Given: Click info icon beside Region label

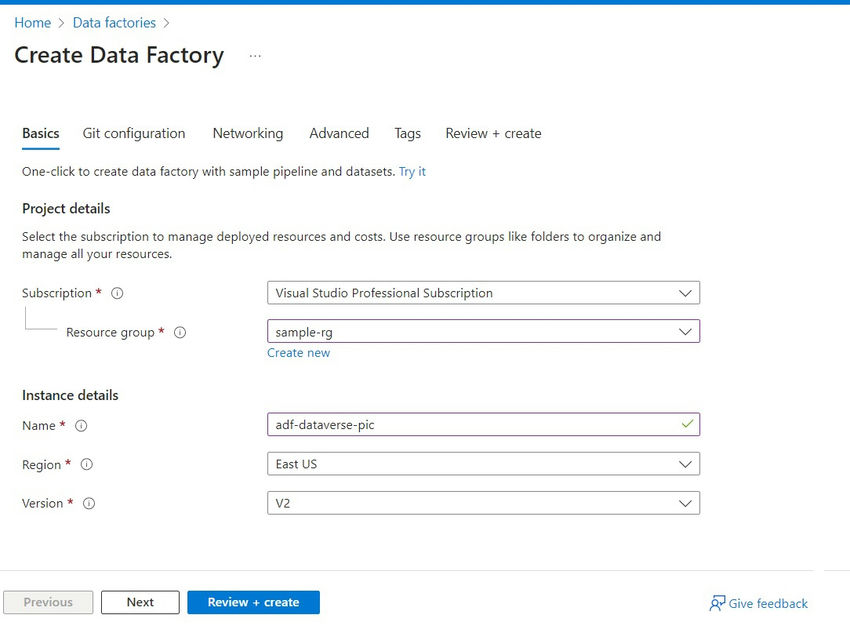Looking at the screenshot, I should click(x=86, y=465).
